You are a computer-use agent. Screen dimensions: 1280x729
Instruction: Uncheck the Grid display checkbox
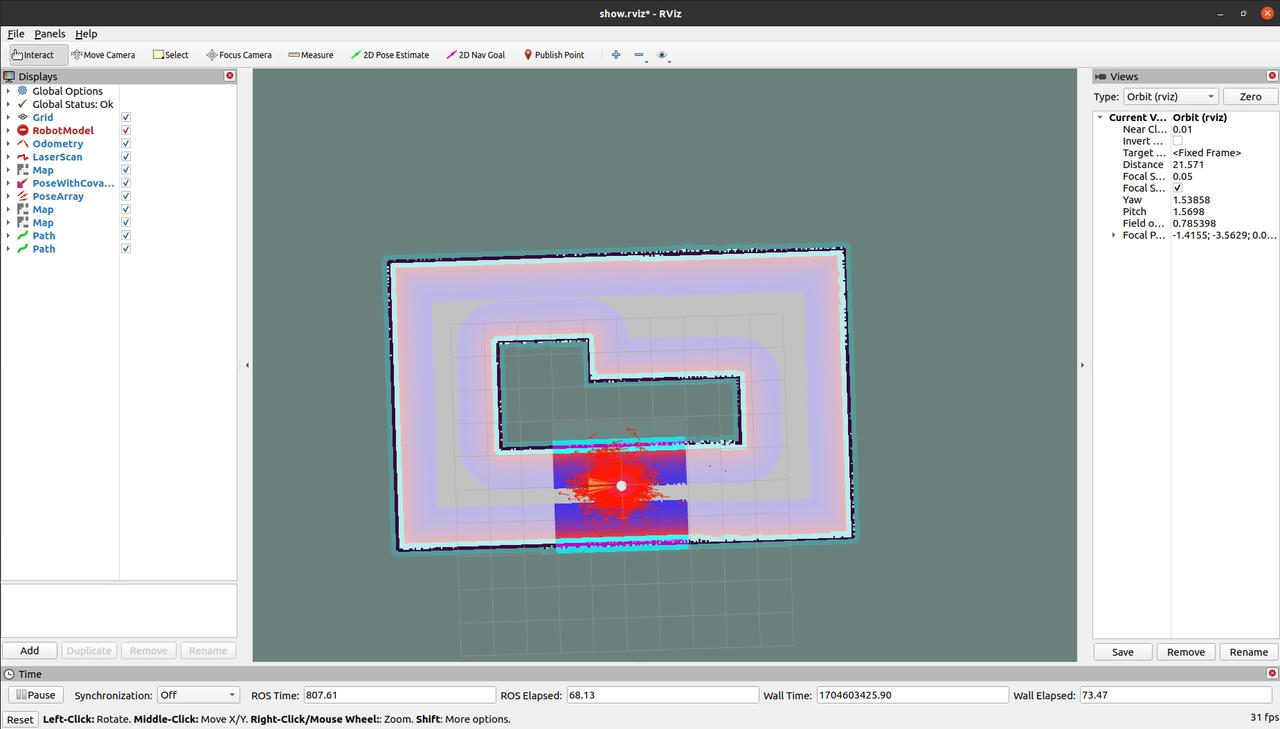click(x=126, y=117)
